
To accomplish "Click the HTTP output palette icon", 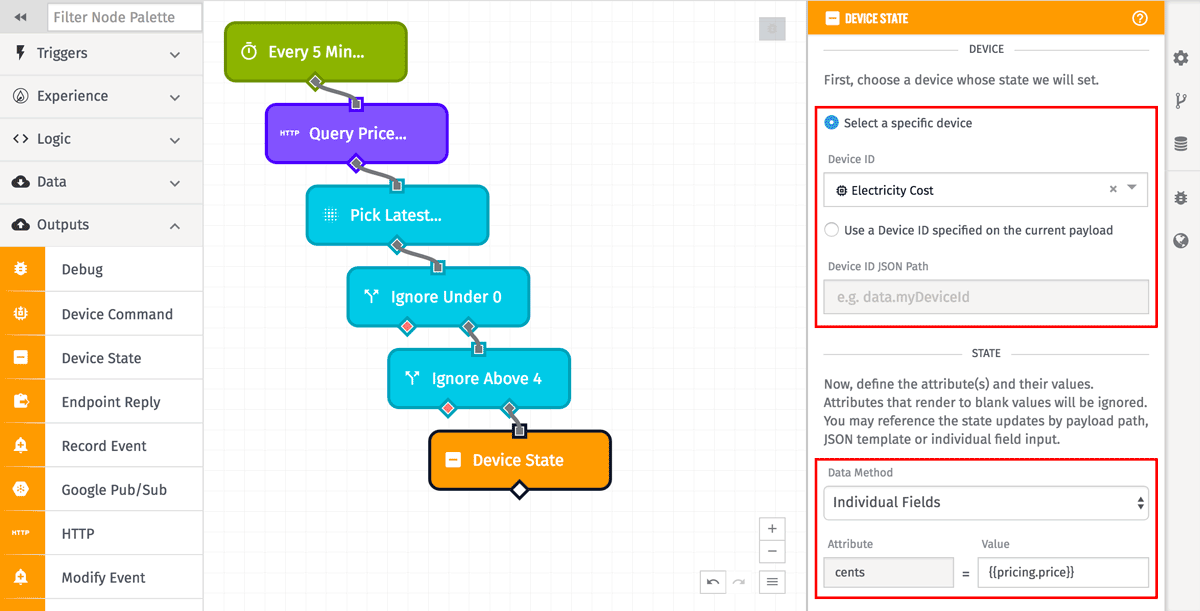I will (21, 533).
